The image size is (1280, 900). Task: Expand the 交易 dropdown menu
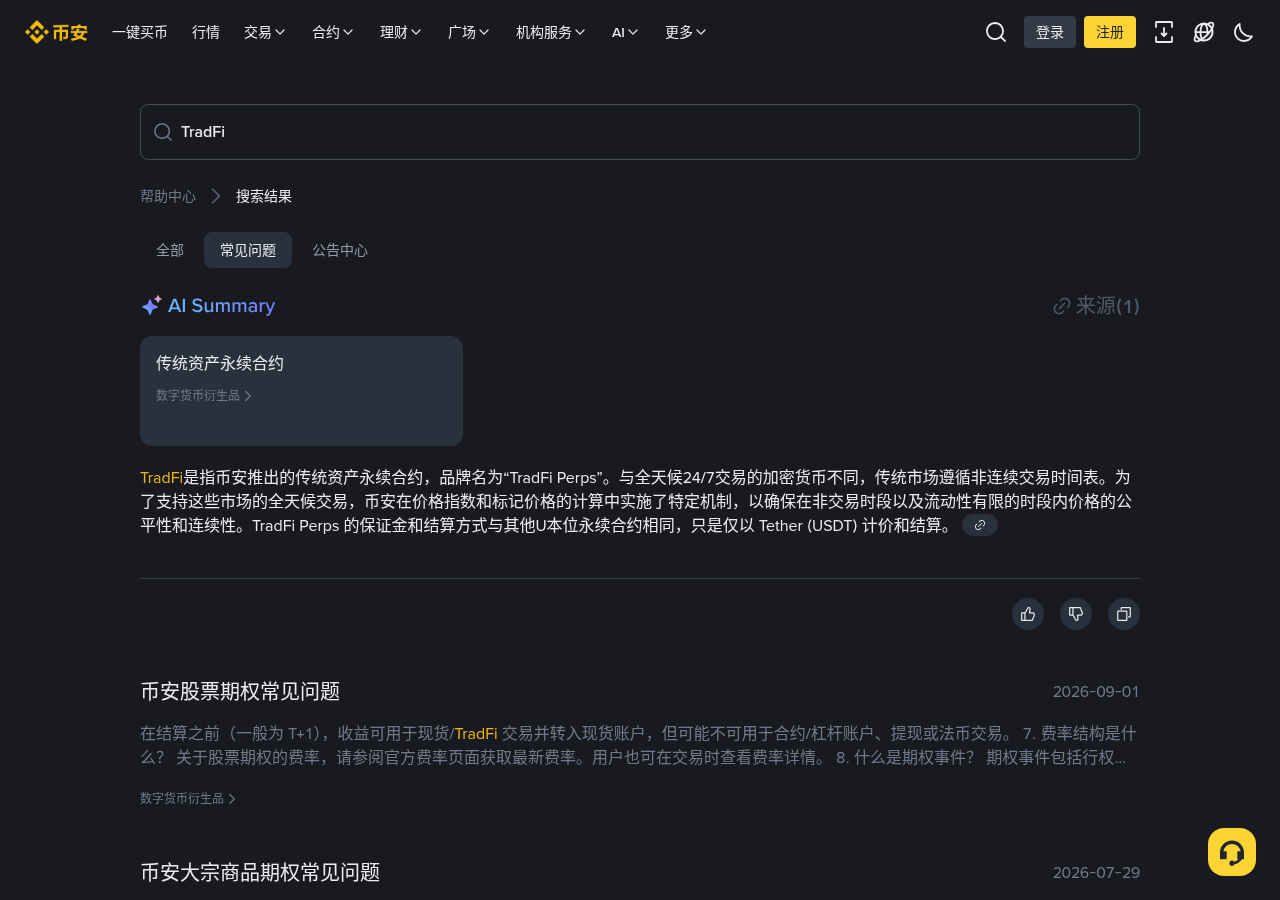click(265, 32)
